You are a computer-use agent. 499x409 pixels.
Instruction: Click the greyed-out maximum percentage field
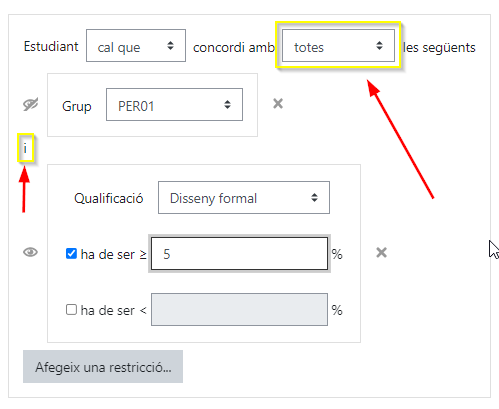(239, 310)
